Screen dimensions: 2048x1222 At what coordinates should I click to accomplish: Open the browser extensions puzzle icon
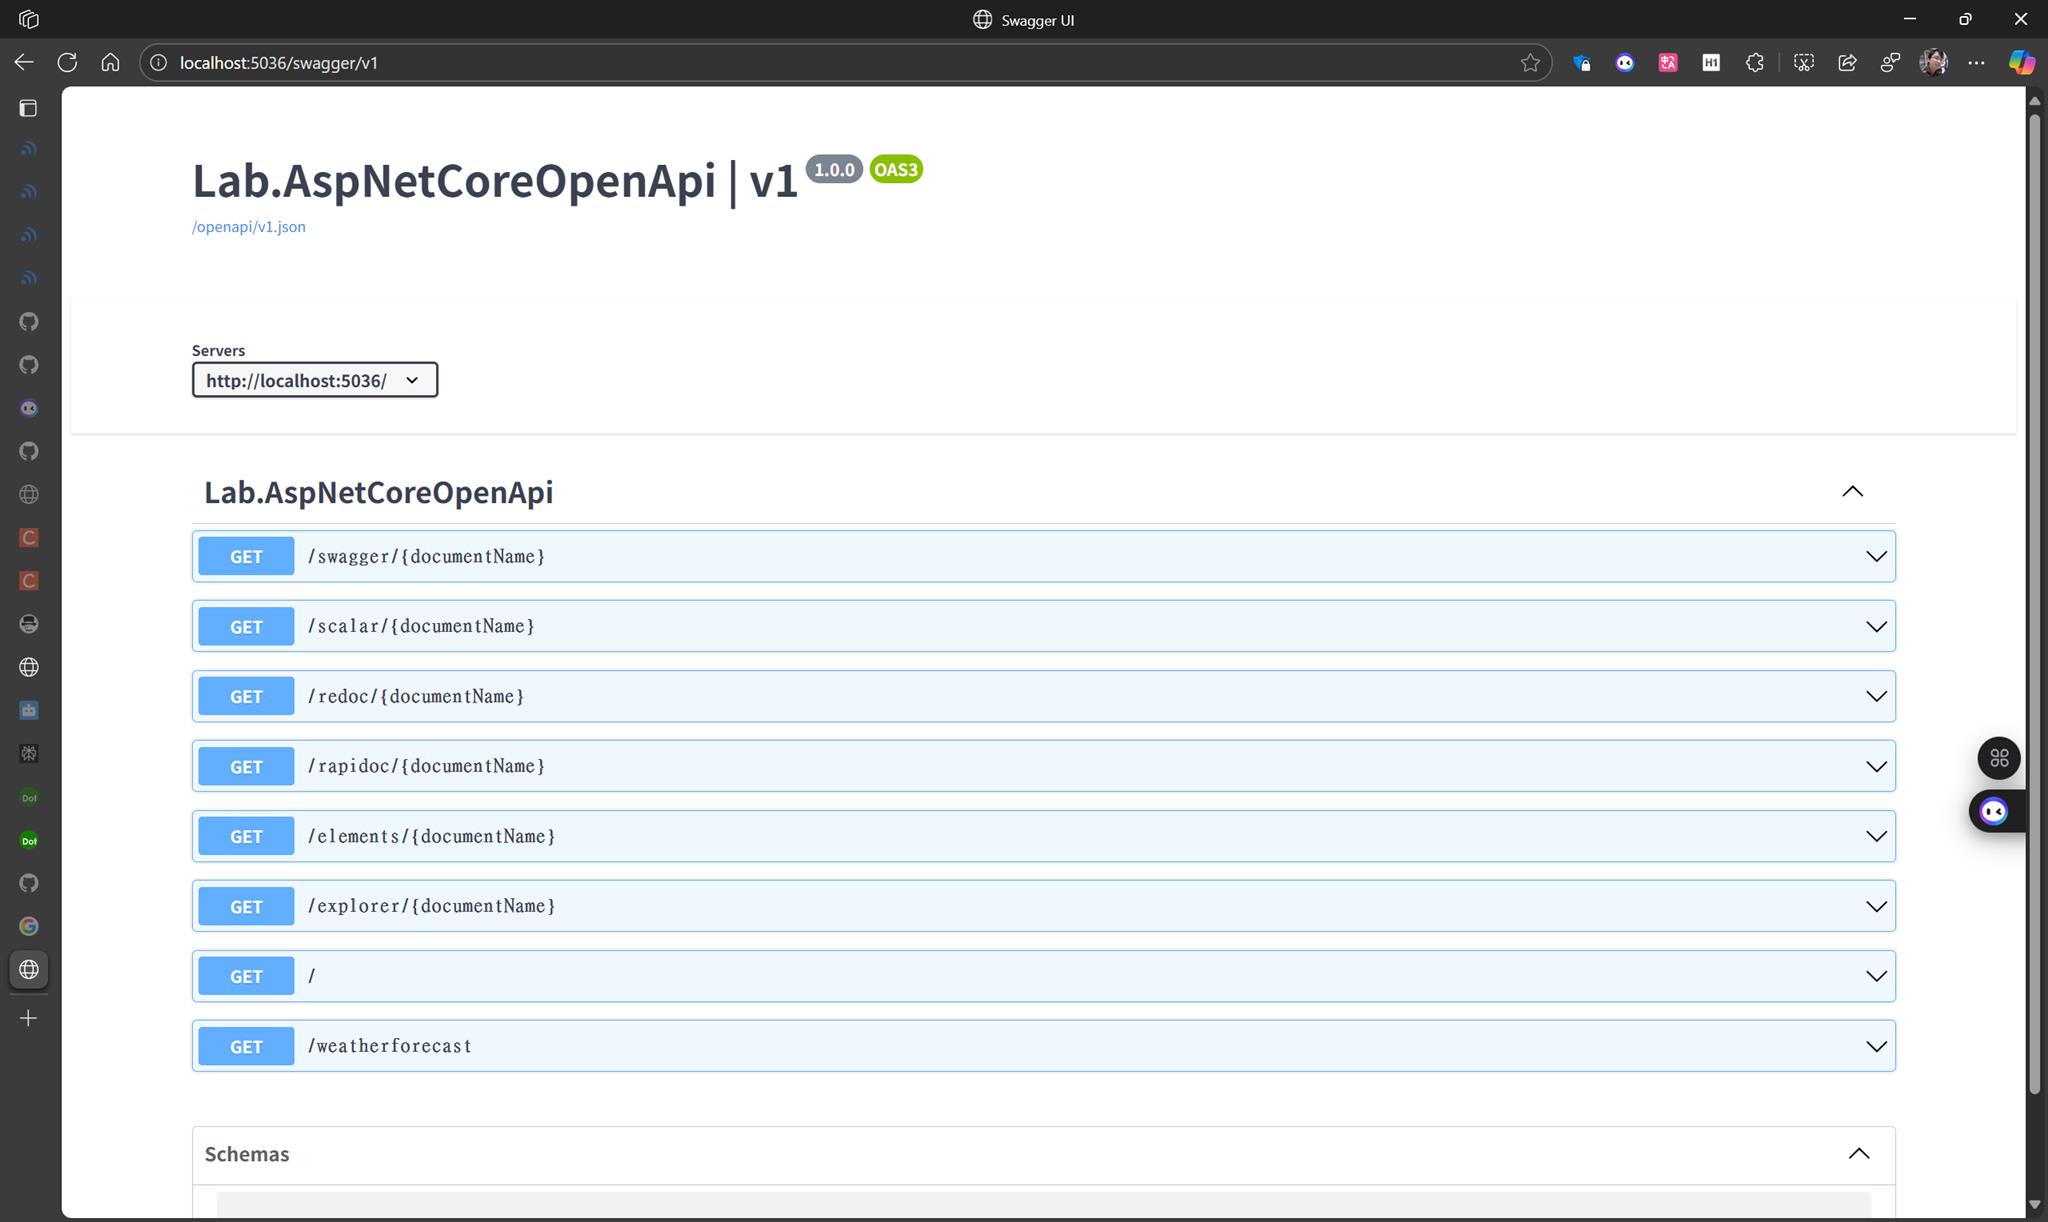(x=1755, y=62)
